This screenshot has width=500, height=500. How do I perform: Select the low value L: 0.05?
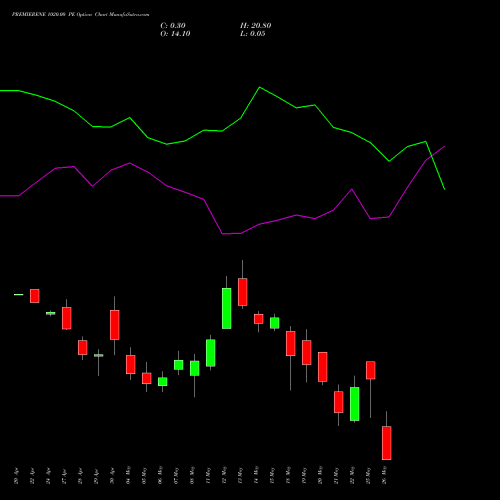pos(253,34)
